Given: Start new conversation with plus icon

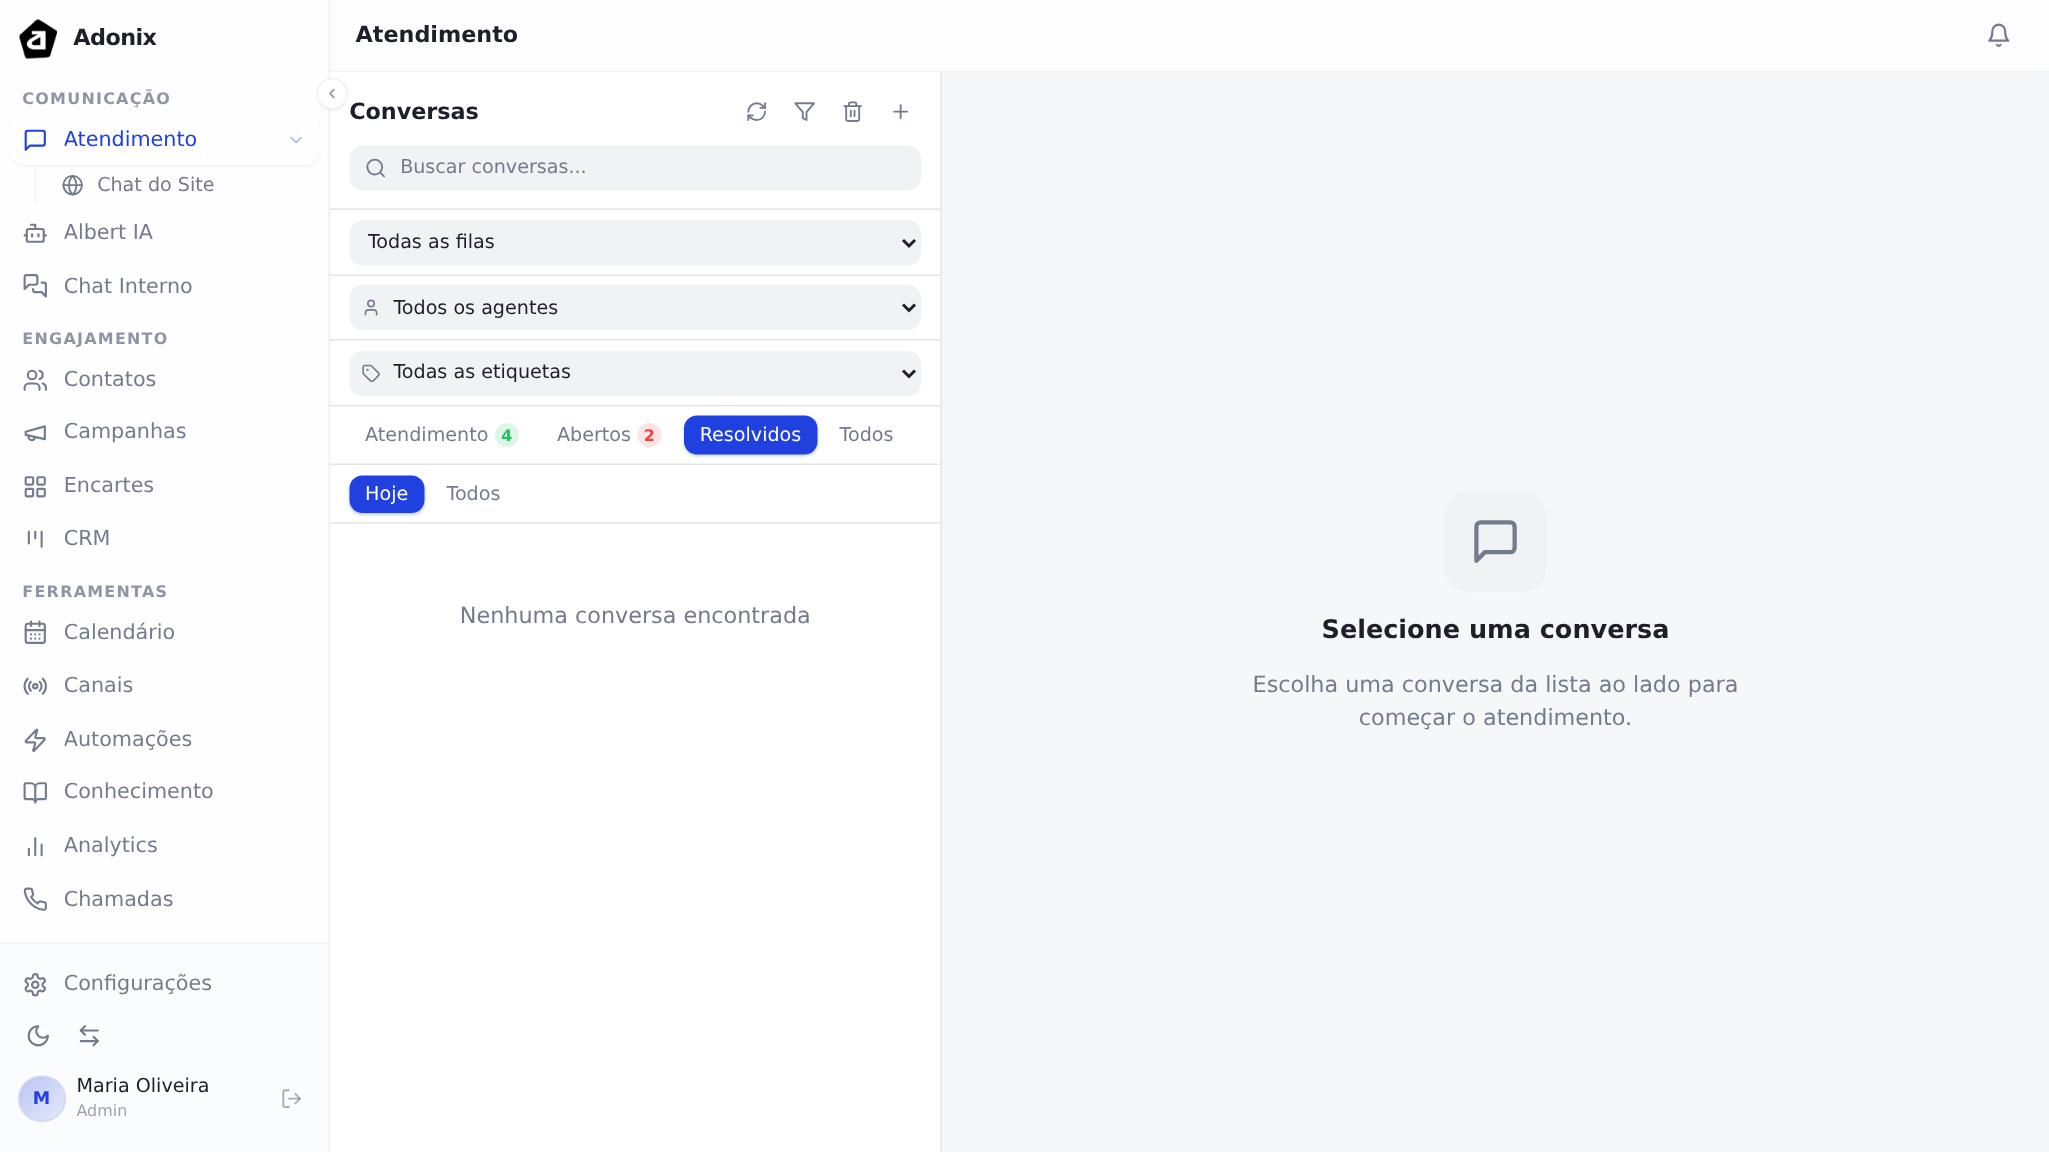Looking at the screenshot, I should point(900,112).
